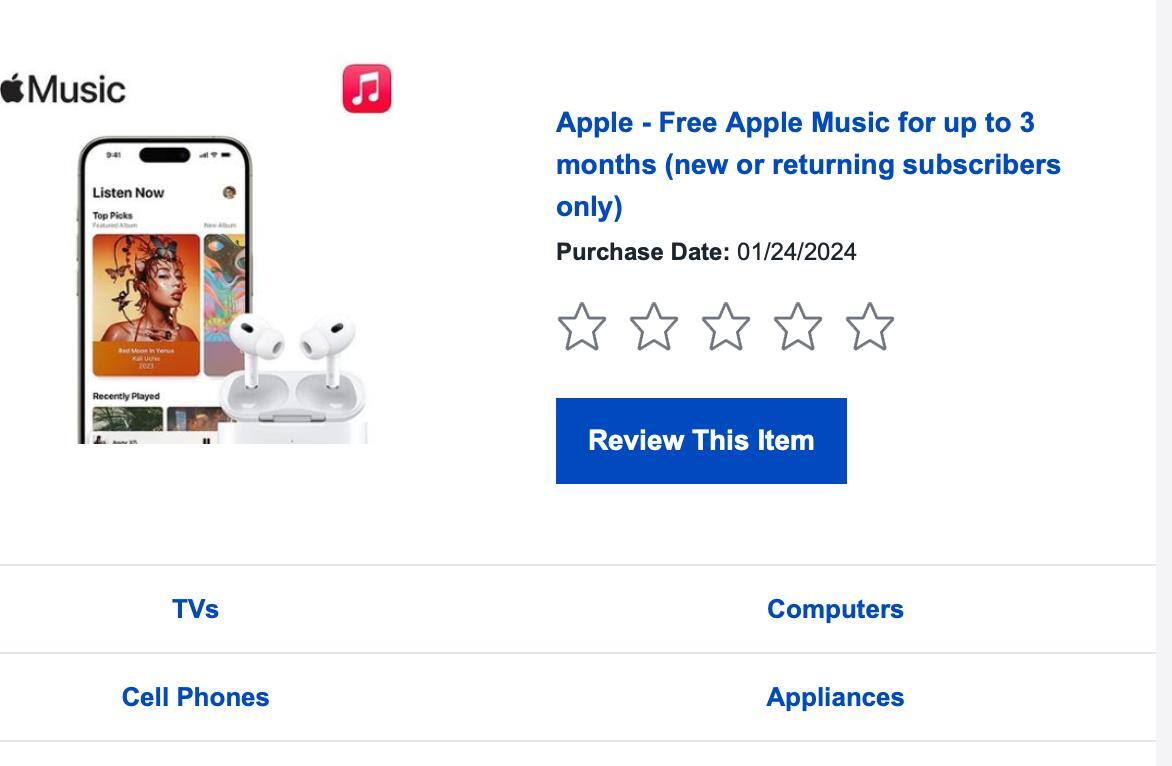Click the product image thumbnail

tap(220, 290)
